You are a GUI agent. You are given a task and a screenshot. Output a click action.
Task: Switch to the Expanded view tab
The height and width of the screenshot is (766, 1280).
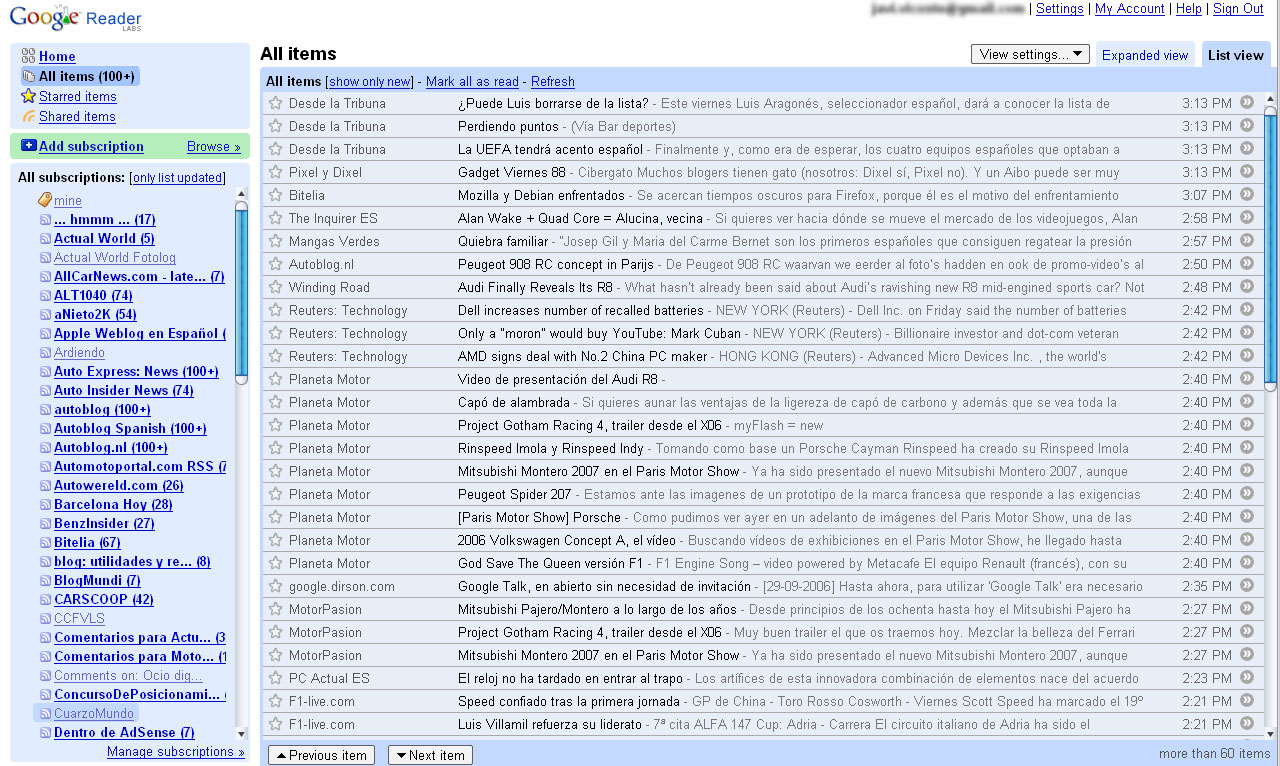1145,55
